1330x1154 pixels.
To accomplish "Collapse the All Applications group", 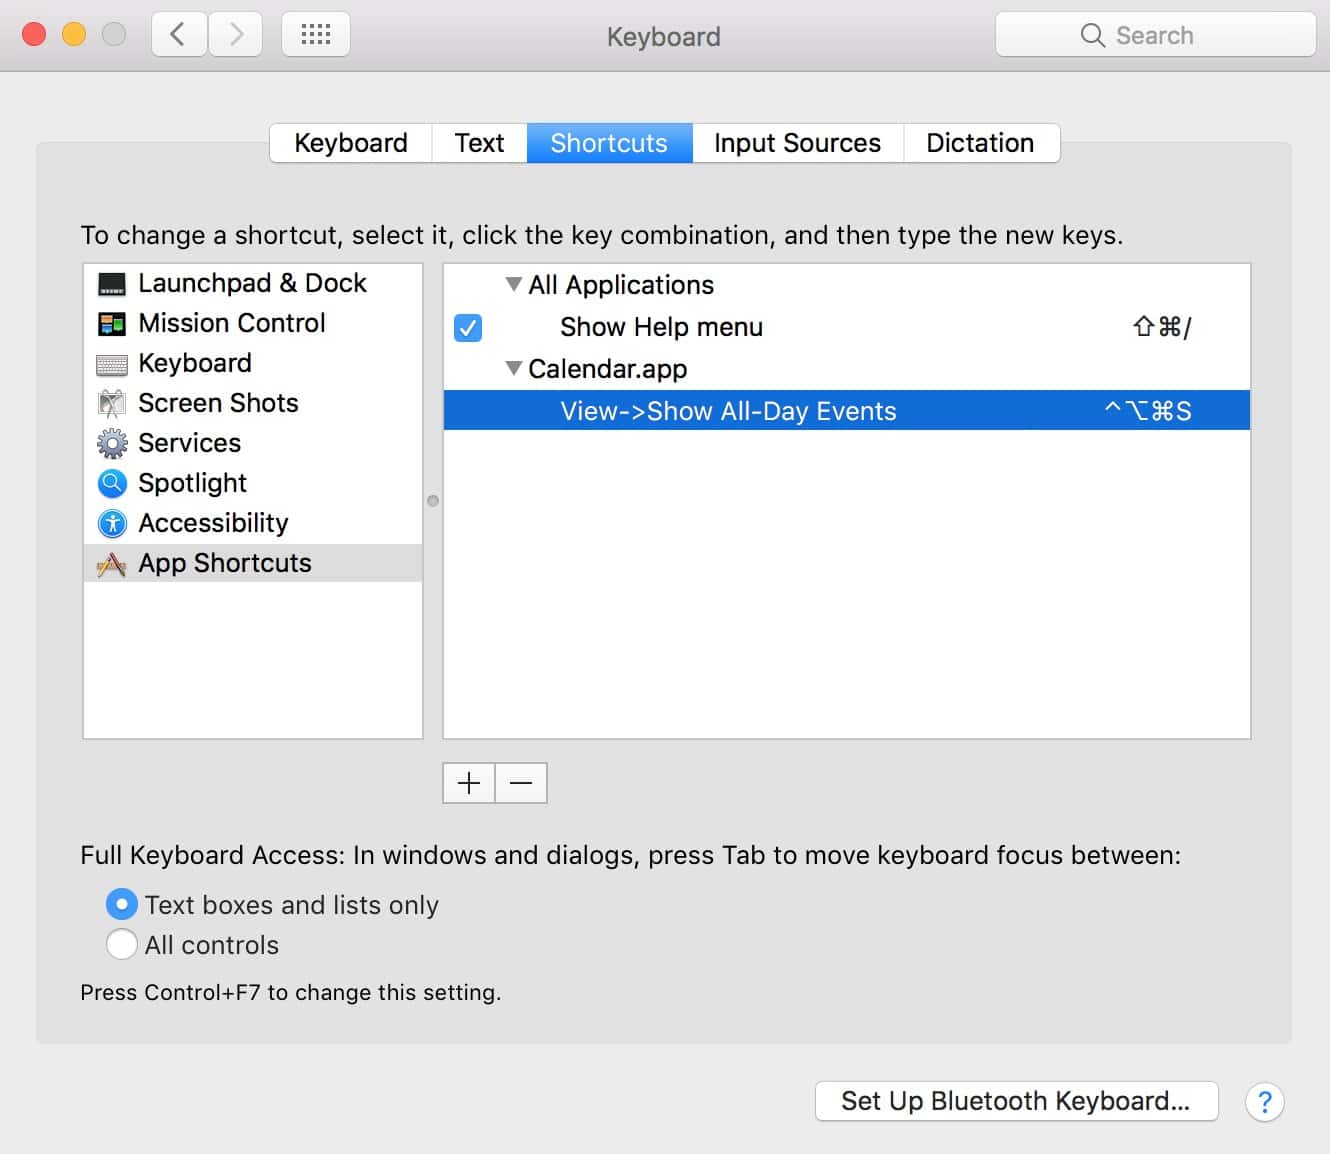I will click(514, 285).
